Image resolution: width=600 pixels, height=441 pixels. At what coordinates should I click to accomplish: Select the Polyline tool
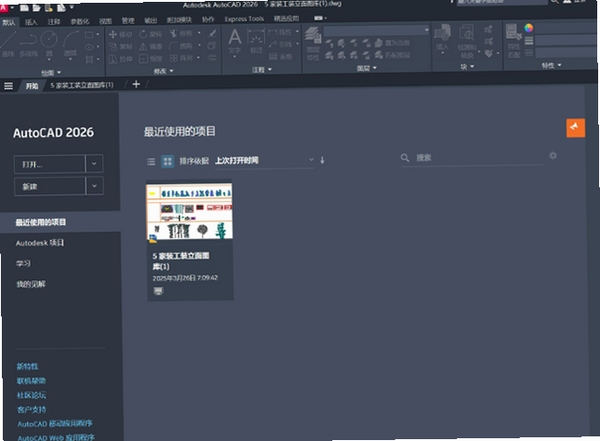28,44
